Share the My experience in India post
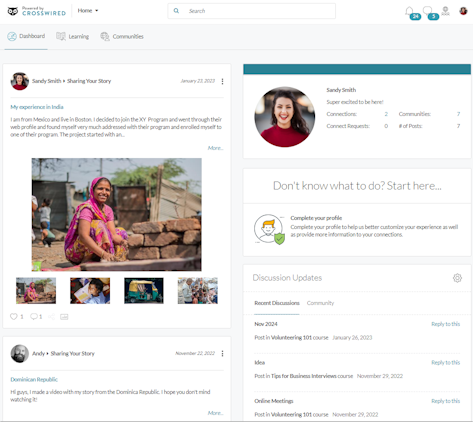Screen dimensions: 473x422 pyautogui.click(x=51, y=316)
